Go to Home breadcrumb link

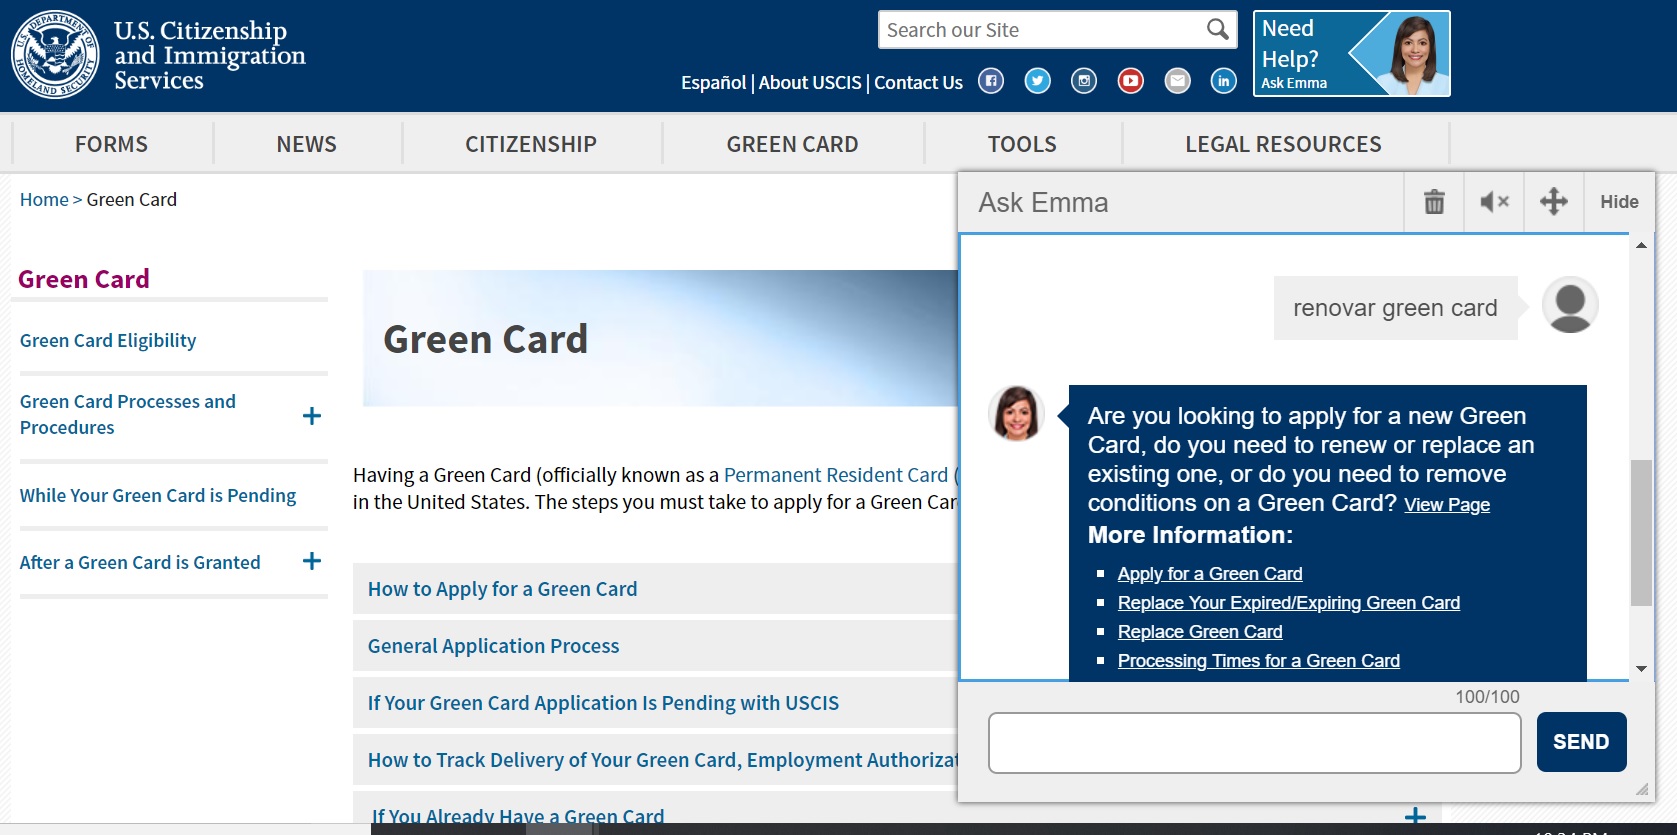(x=44, y=200)
